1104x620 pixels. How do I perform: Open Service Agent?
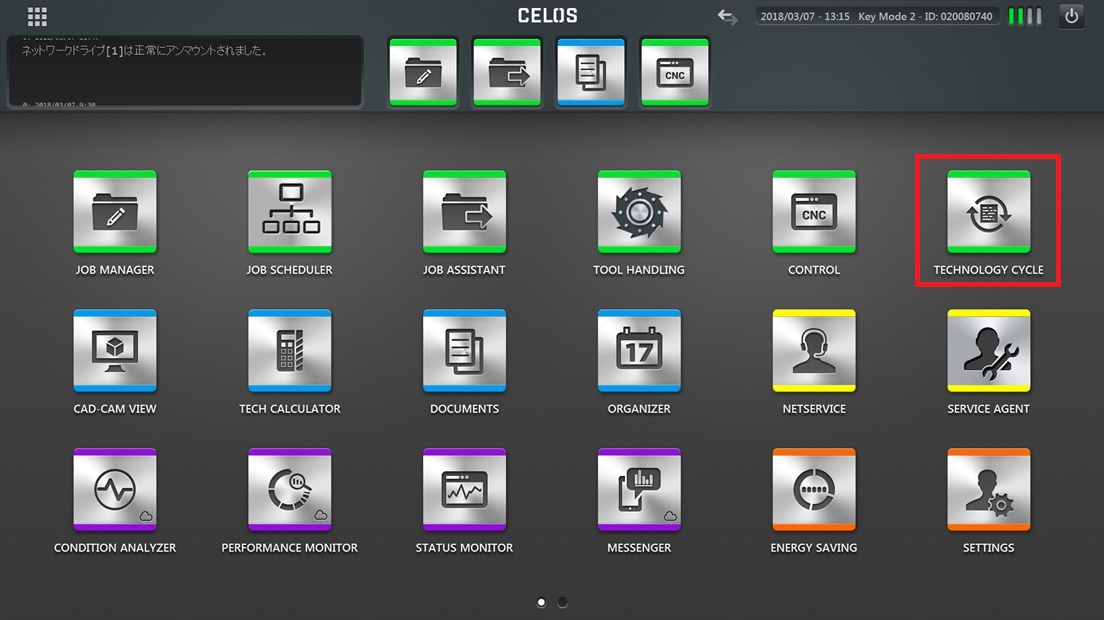coord(989,350)
